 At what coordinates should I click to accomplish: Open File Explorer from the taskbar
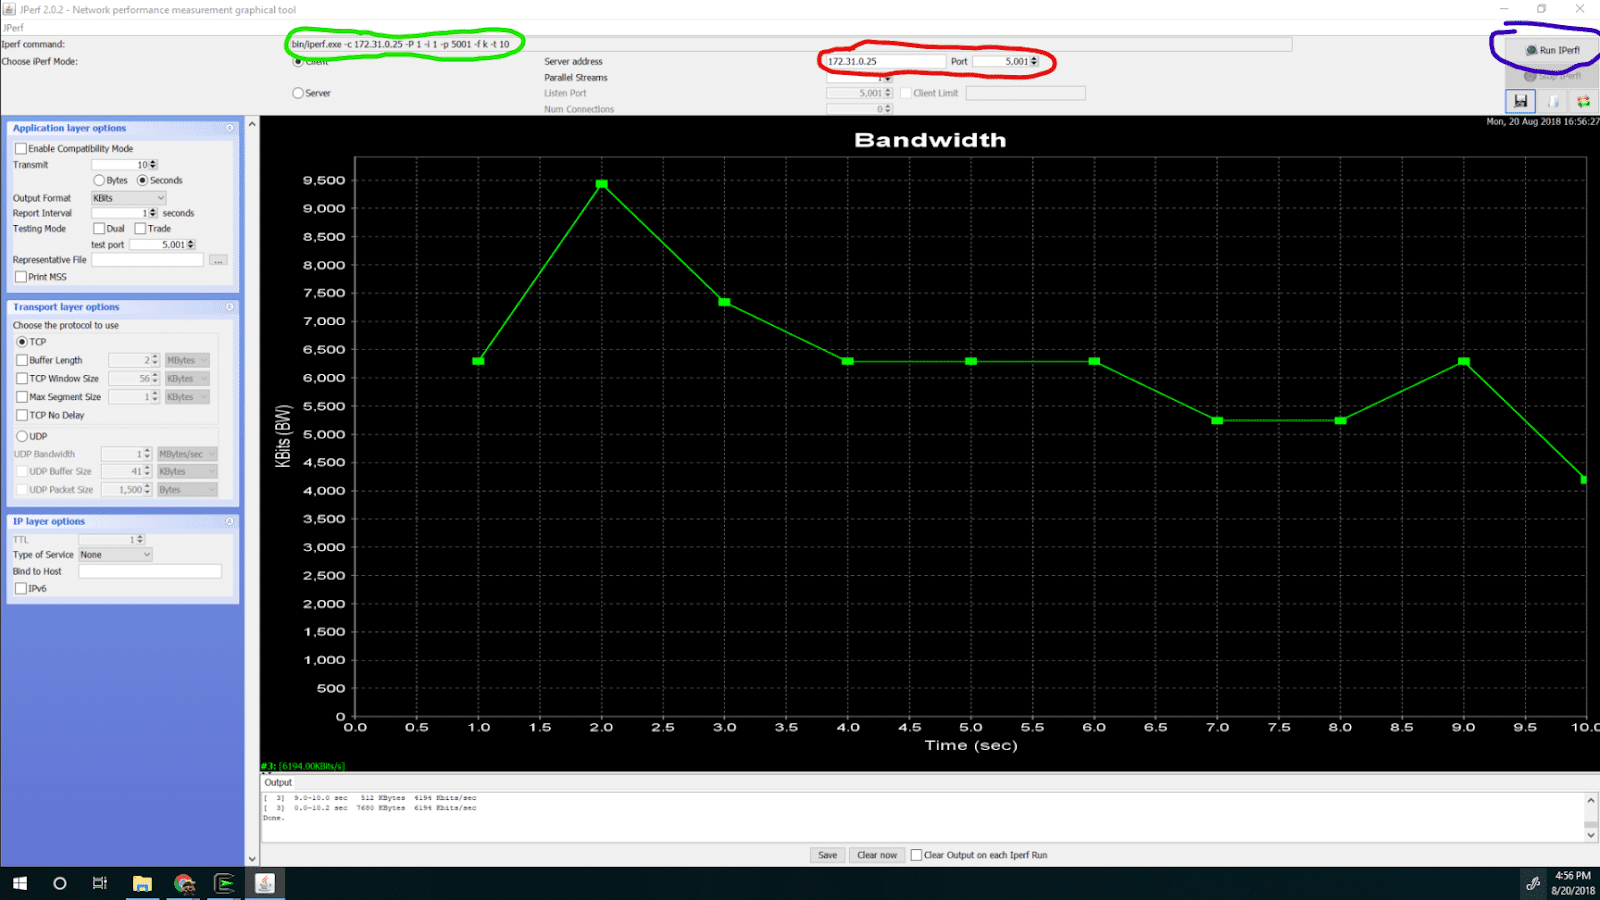[x=142, y=883]
